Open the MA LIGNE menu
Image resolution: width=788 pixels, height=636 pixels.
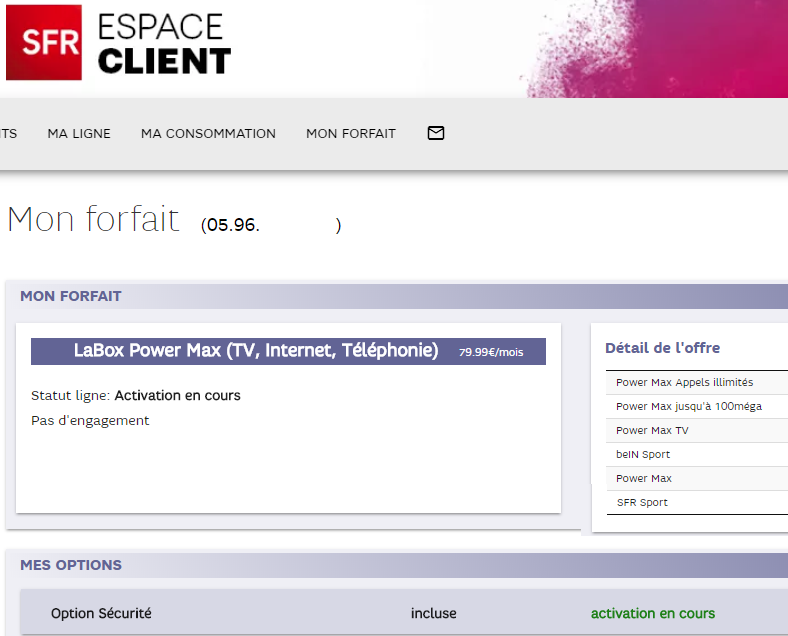pyautogui.click(x=79, y=134)
